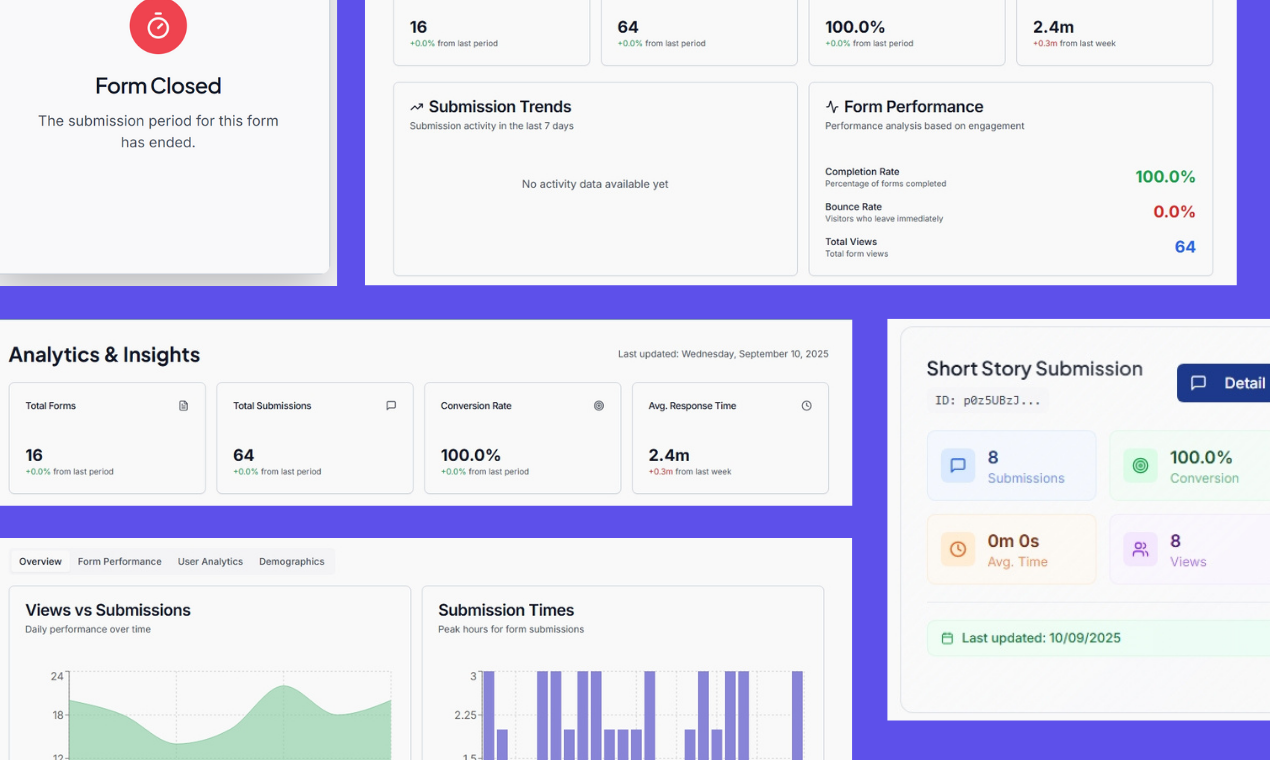Click the blue chat icon beside 8 Submissions
The image size is (1270, 760).
click(x=958, y=465)
